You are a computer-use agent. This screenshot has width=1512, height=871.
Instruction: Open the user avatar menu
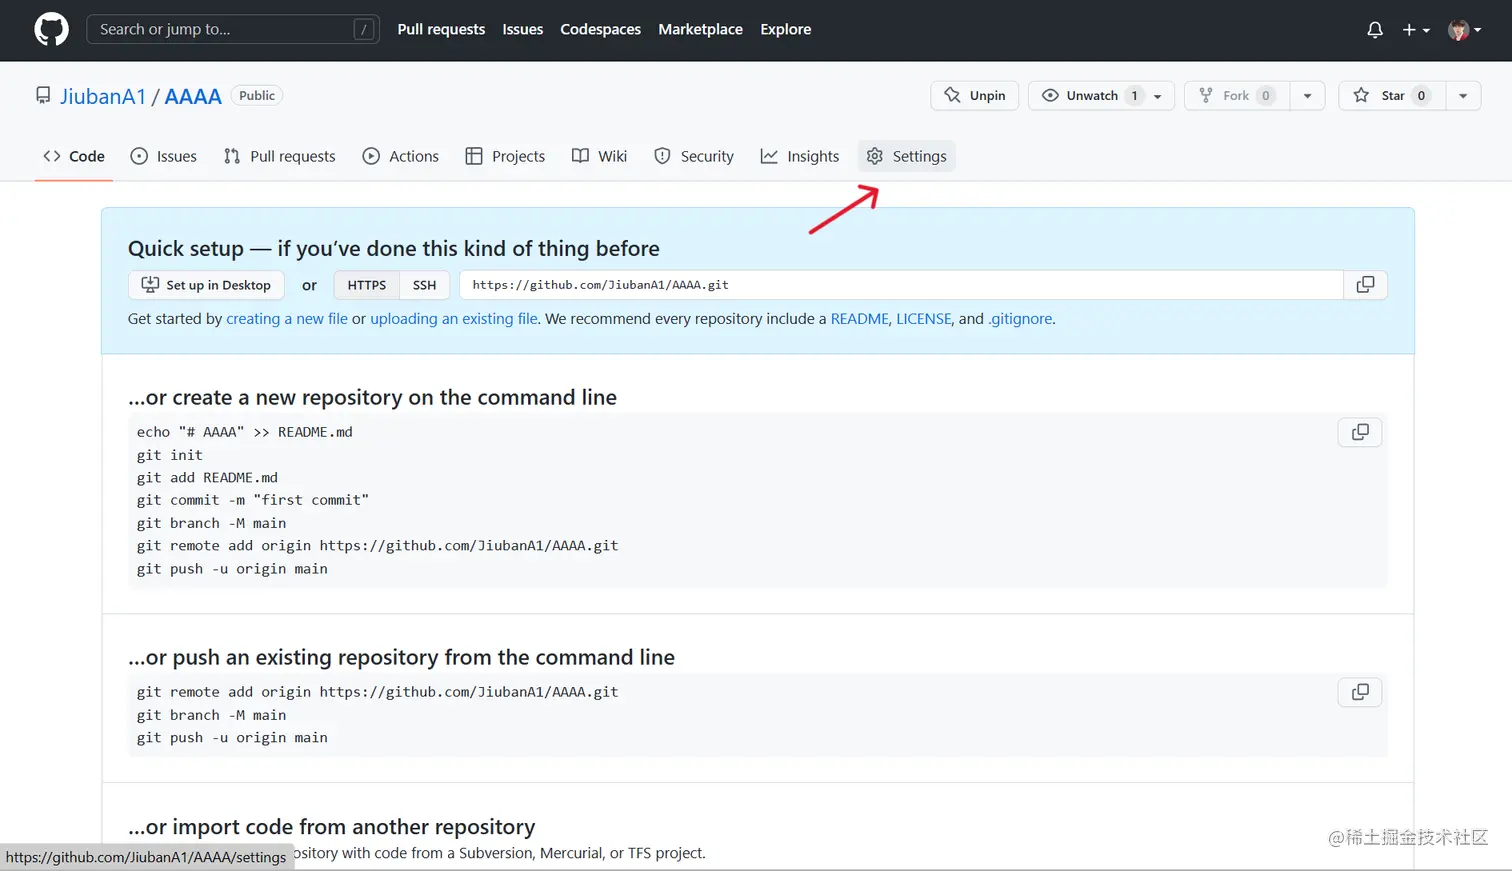(1465, 30)
